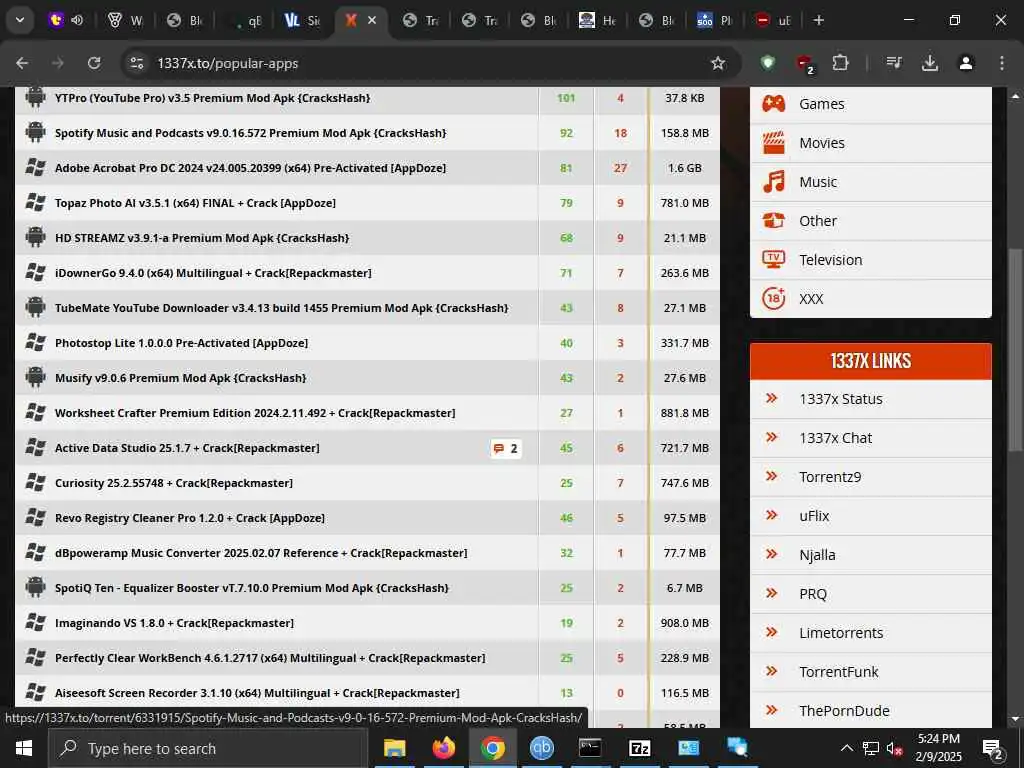Screen dimensions: 1024x768
Task: Open Aiseesoft Screen Recorder link
Action: (257, 693)
